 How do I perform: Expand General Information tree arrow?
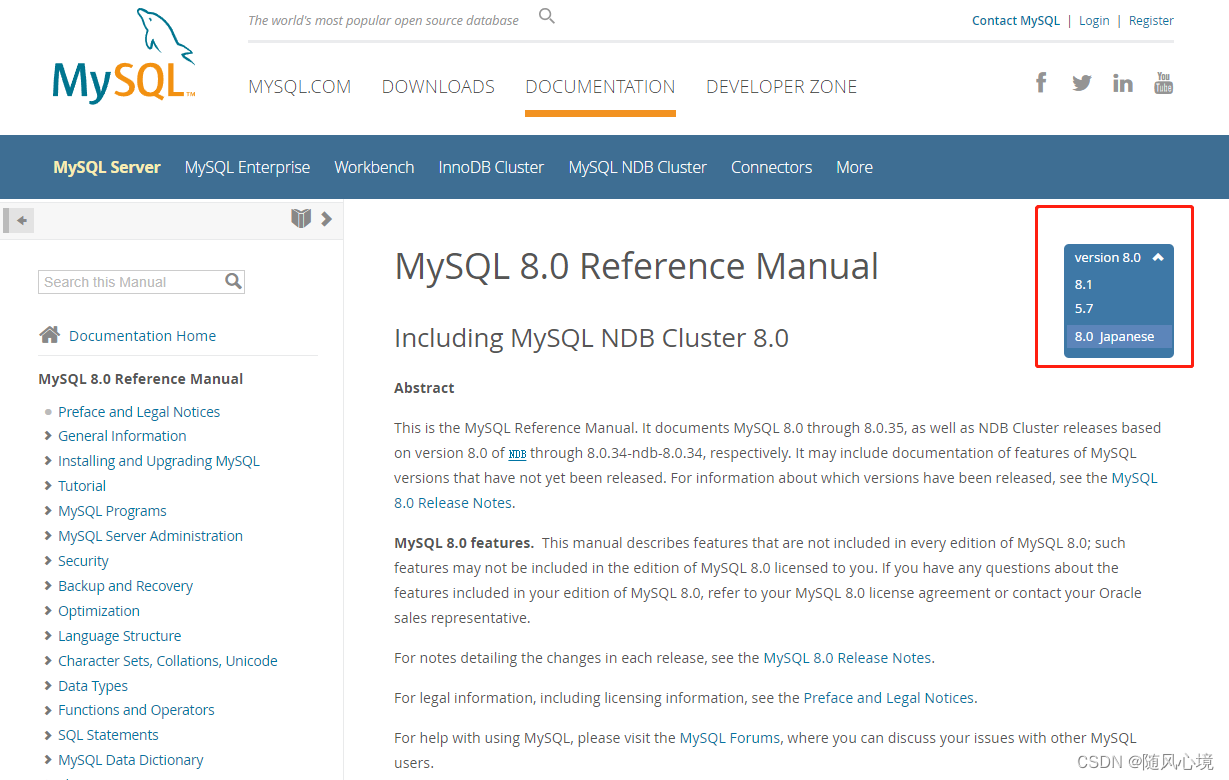coord(48,435)
